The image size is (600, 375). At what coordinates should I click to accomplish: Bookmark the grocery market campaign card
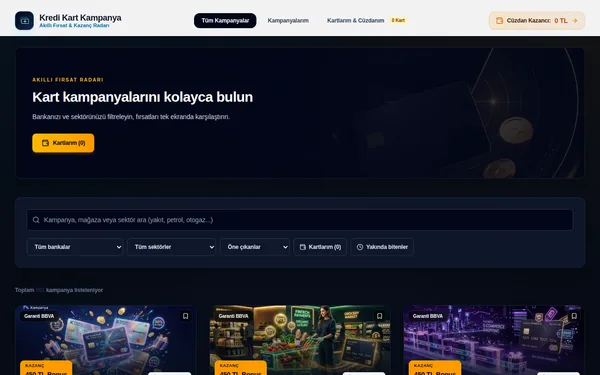pyautogui.click(x=380, y=316)
